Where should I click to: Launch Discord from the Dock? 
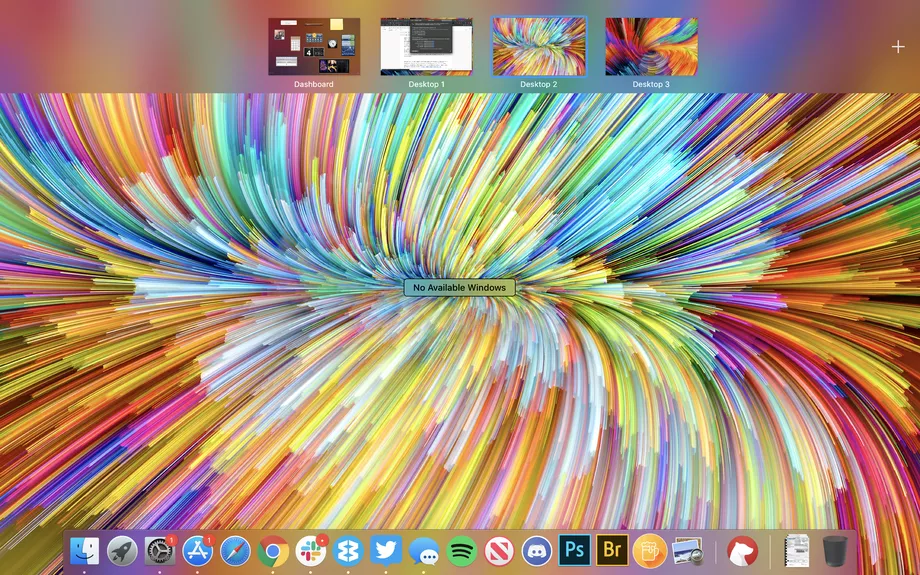pos(537,550)
